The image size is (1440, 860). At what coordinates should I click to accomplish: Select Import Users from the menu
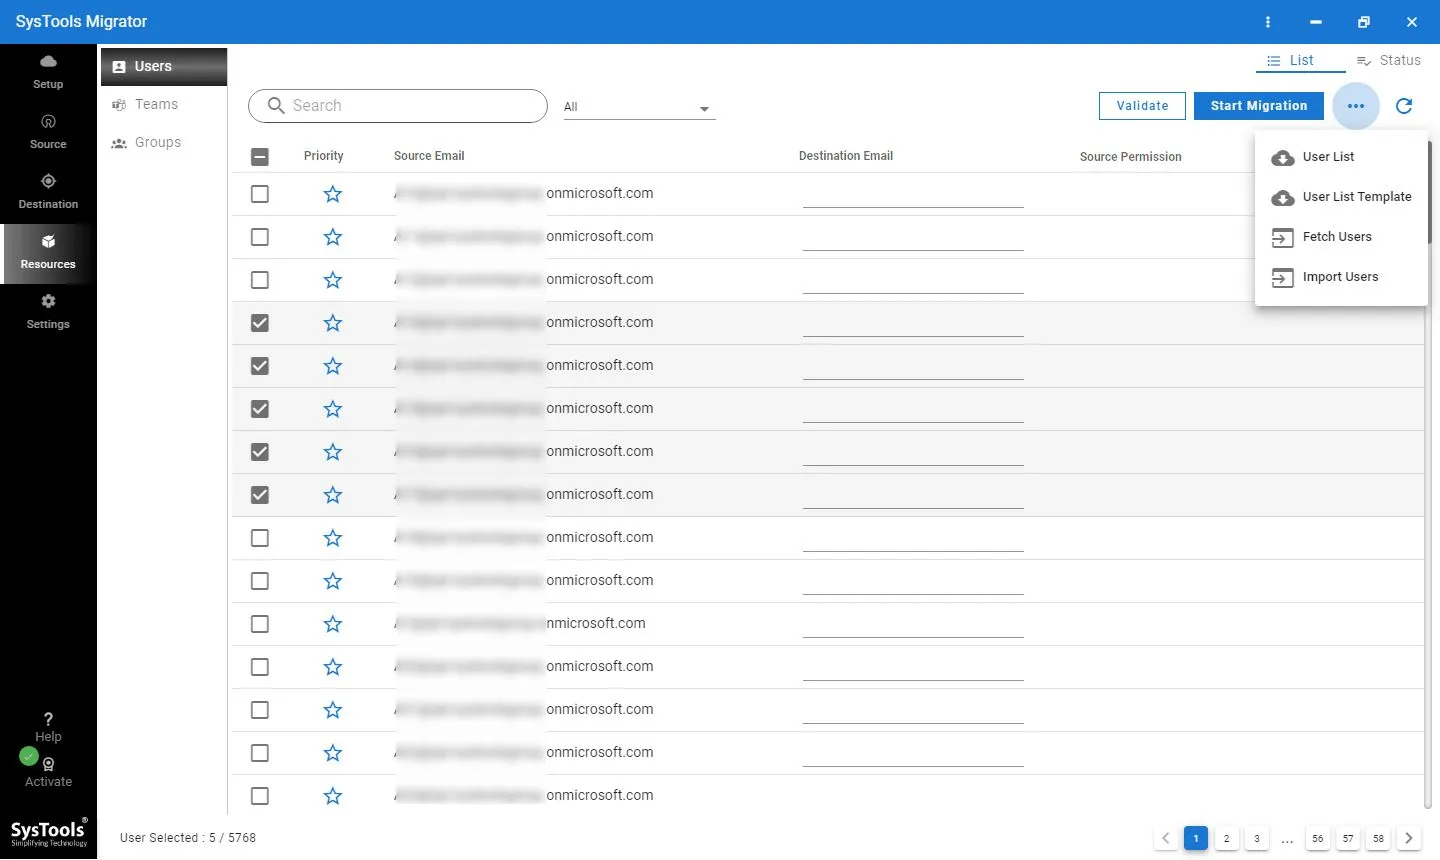[x=1341, y=277]
